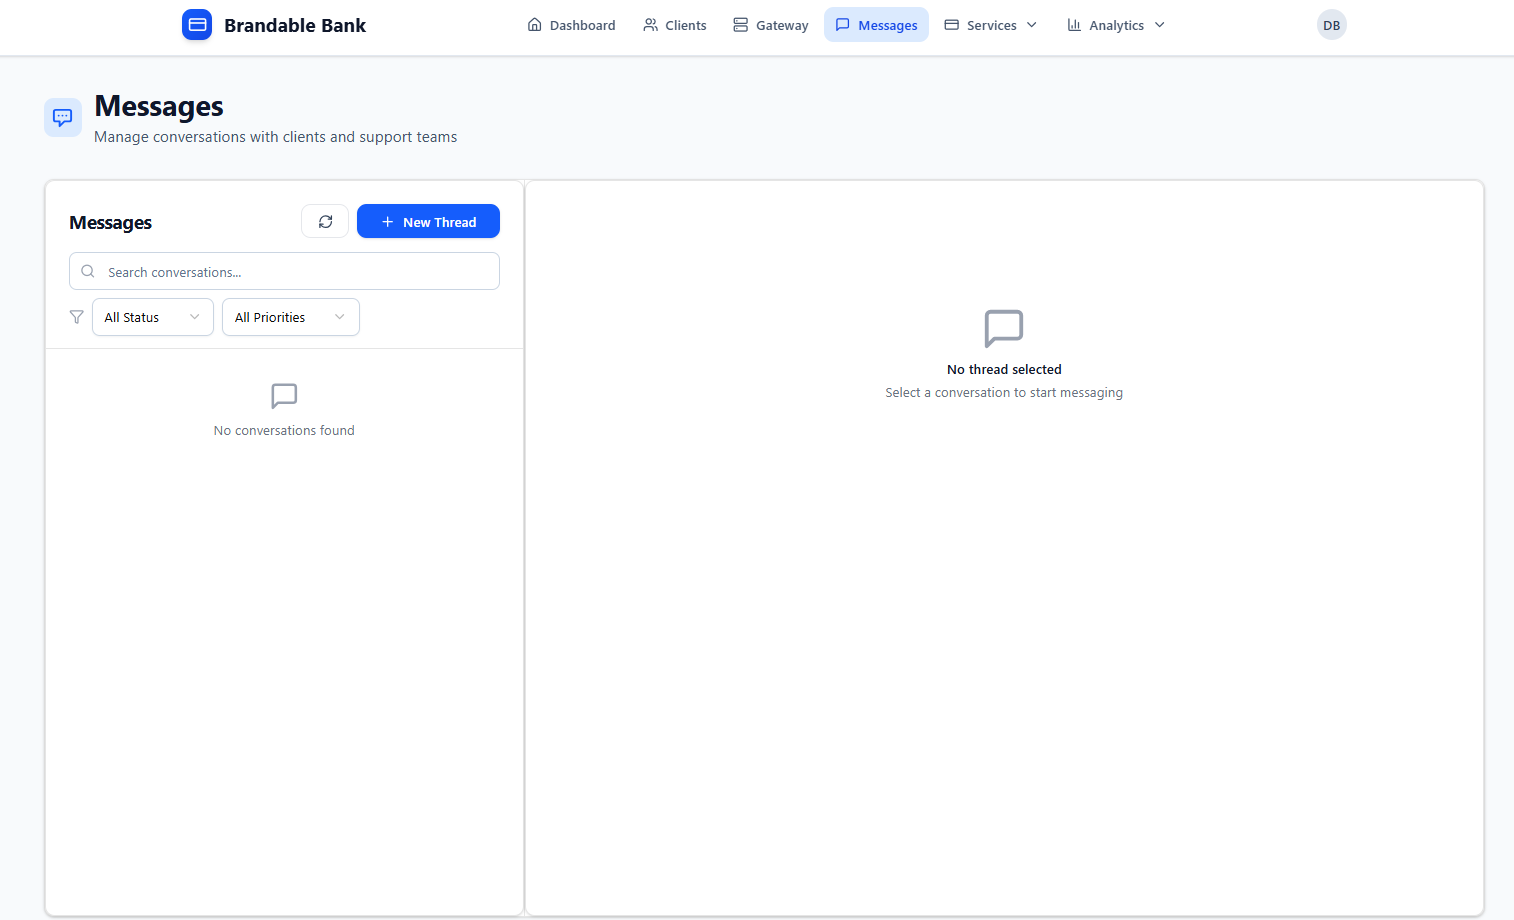Image resolution: width=1514 pixels, height=920 pixels.
Task: Open the All Priorities filter dropdown
Action: click(290, 317)
